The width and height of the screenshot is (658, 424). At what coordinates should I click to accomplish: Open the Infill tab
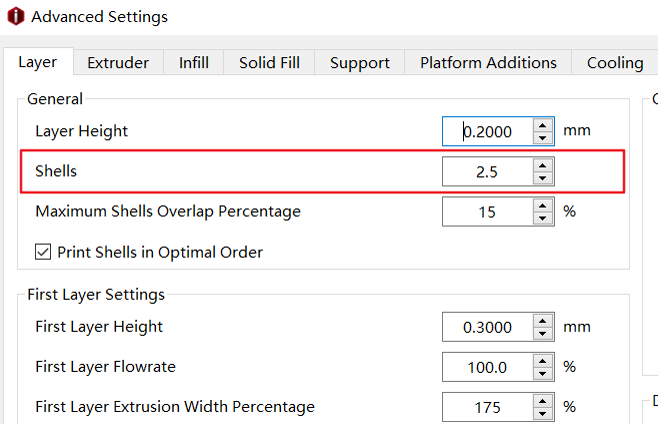(193, 63)
